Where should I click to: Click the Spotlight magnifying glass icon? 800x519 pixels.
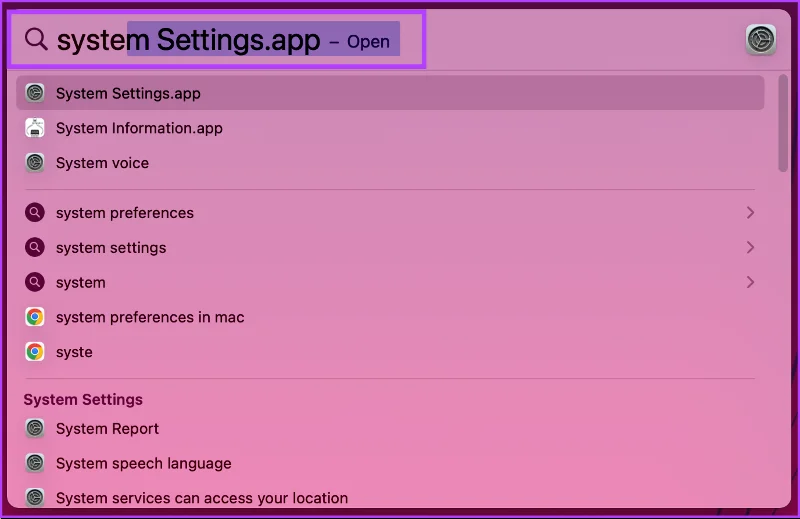click(x=36, y=39)
